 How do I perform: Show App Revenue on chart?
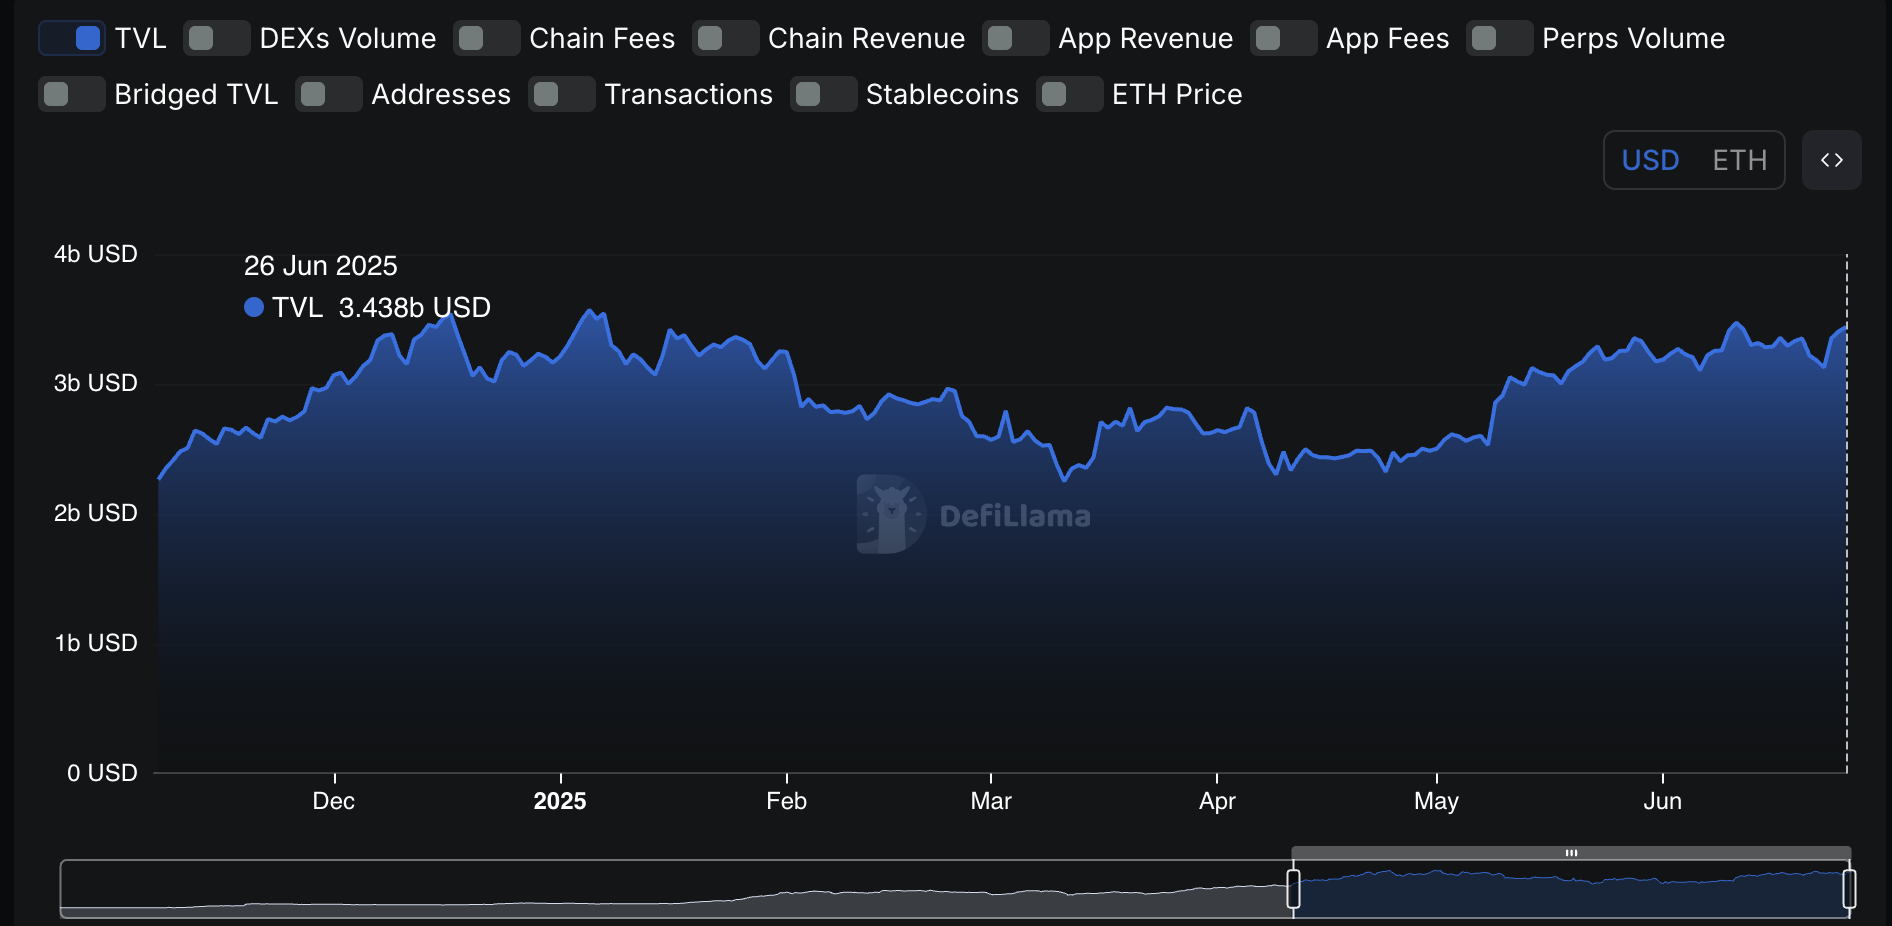coord(1016,38)
